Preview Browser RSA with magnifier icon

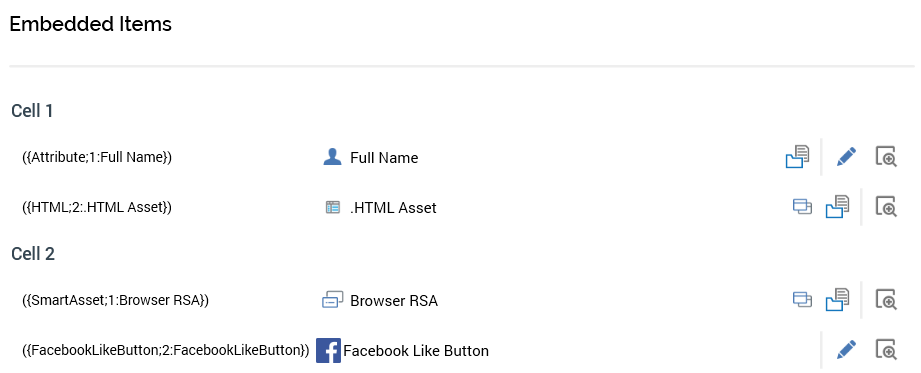coord(886,300)
